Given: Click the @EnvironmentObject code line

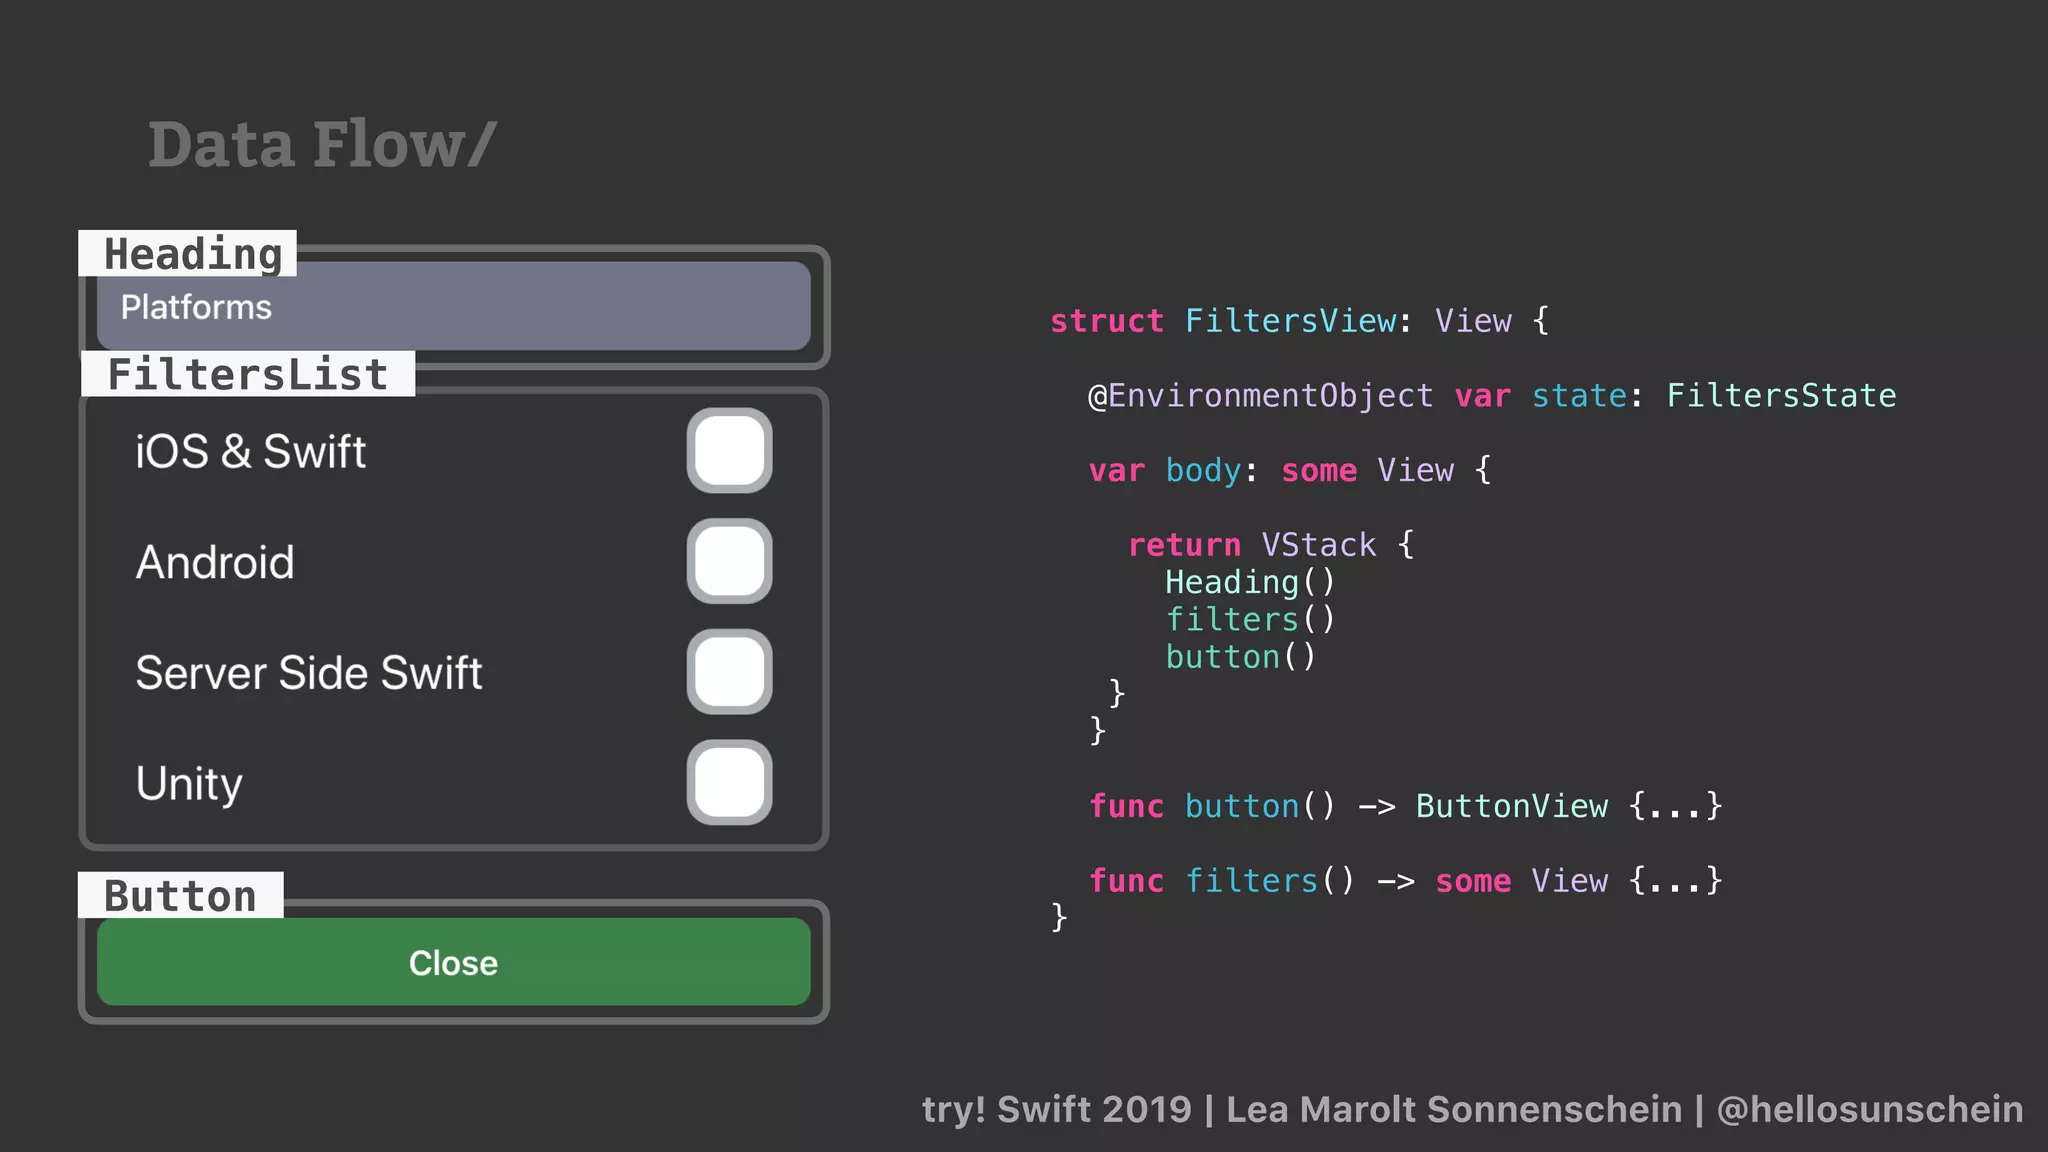Looking at the screenshot, I should click(x=1492, y=396).
